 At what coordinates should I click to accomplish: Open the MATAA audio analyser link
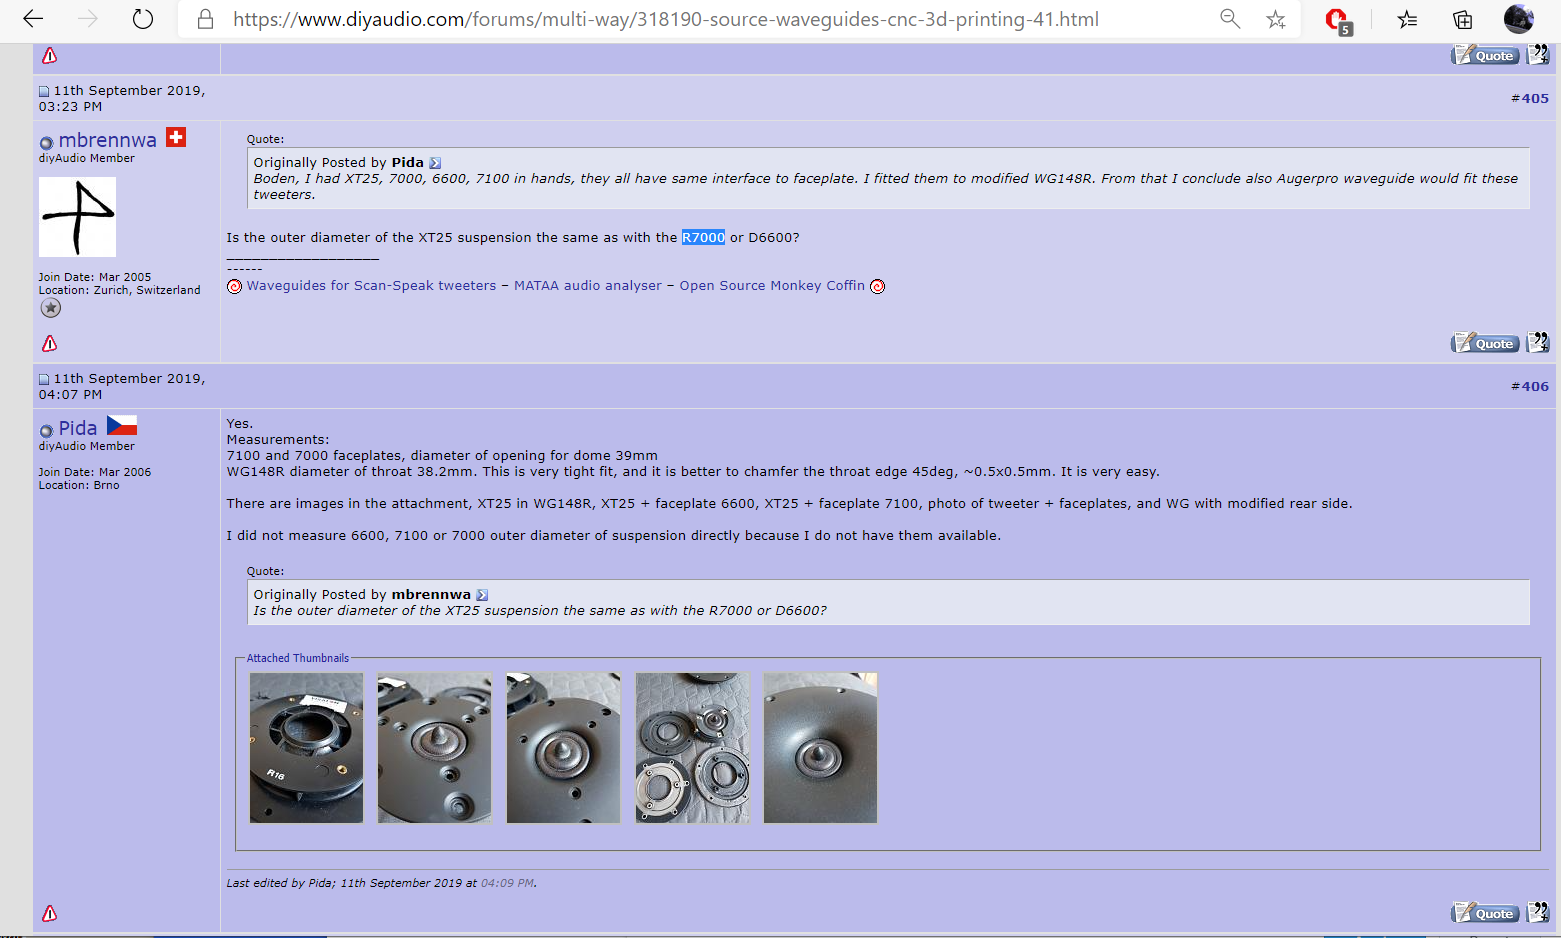click(x=588, y=286)
